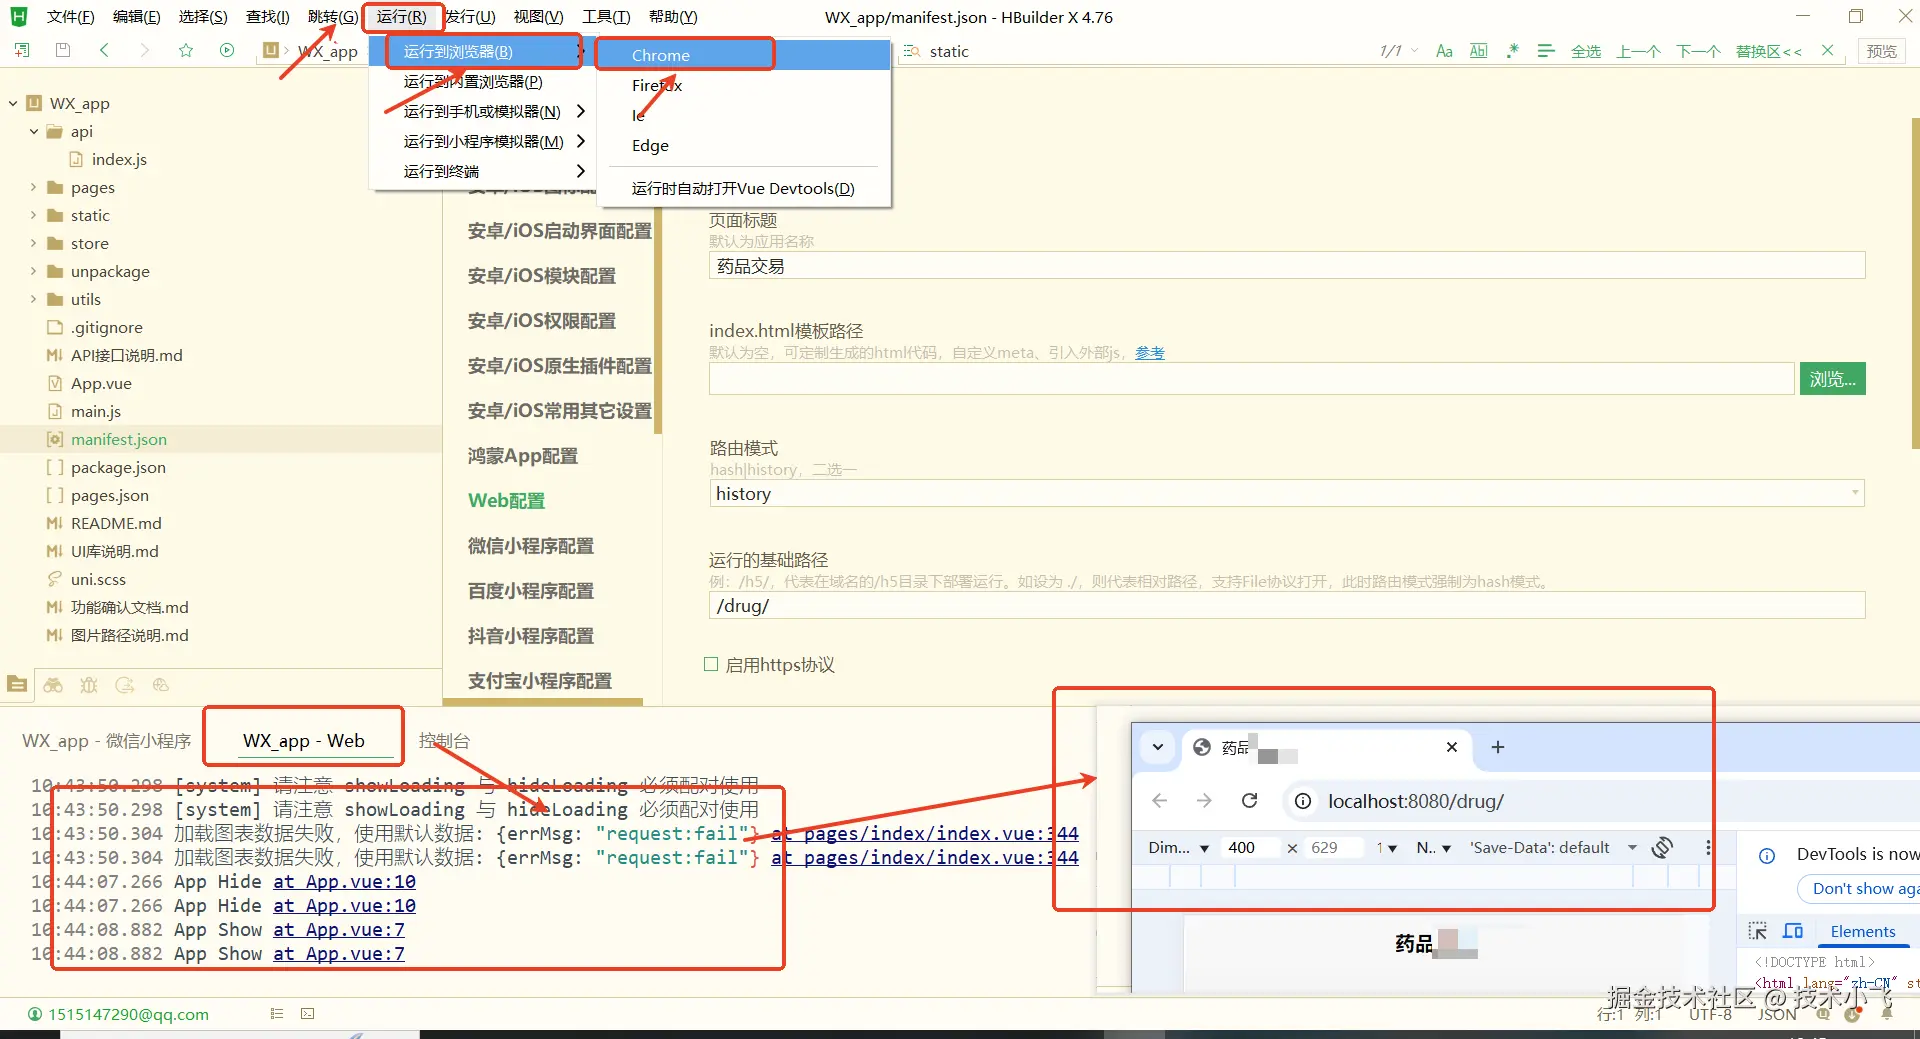Expand the unpackage folder

(x=34, y=271)
